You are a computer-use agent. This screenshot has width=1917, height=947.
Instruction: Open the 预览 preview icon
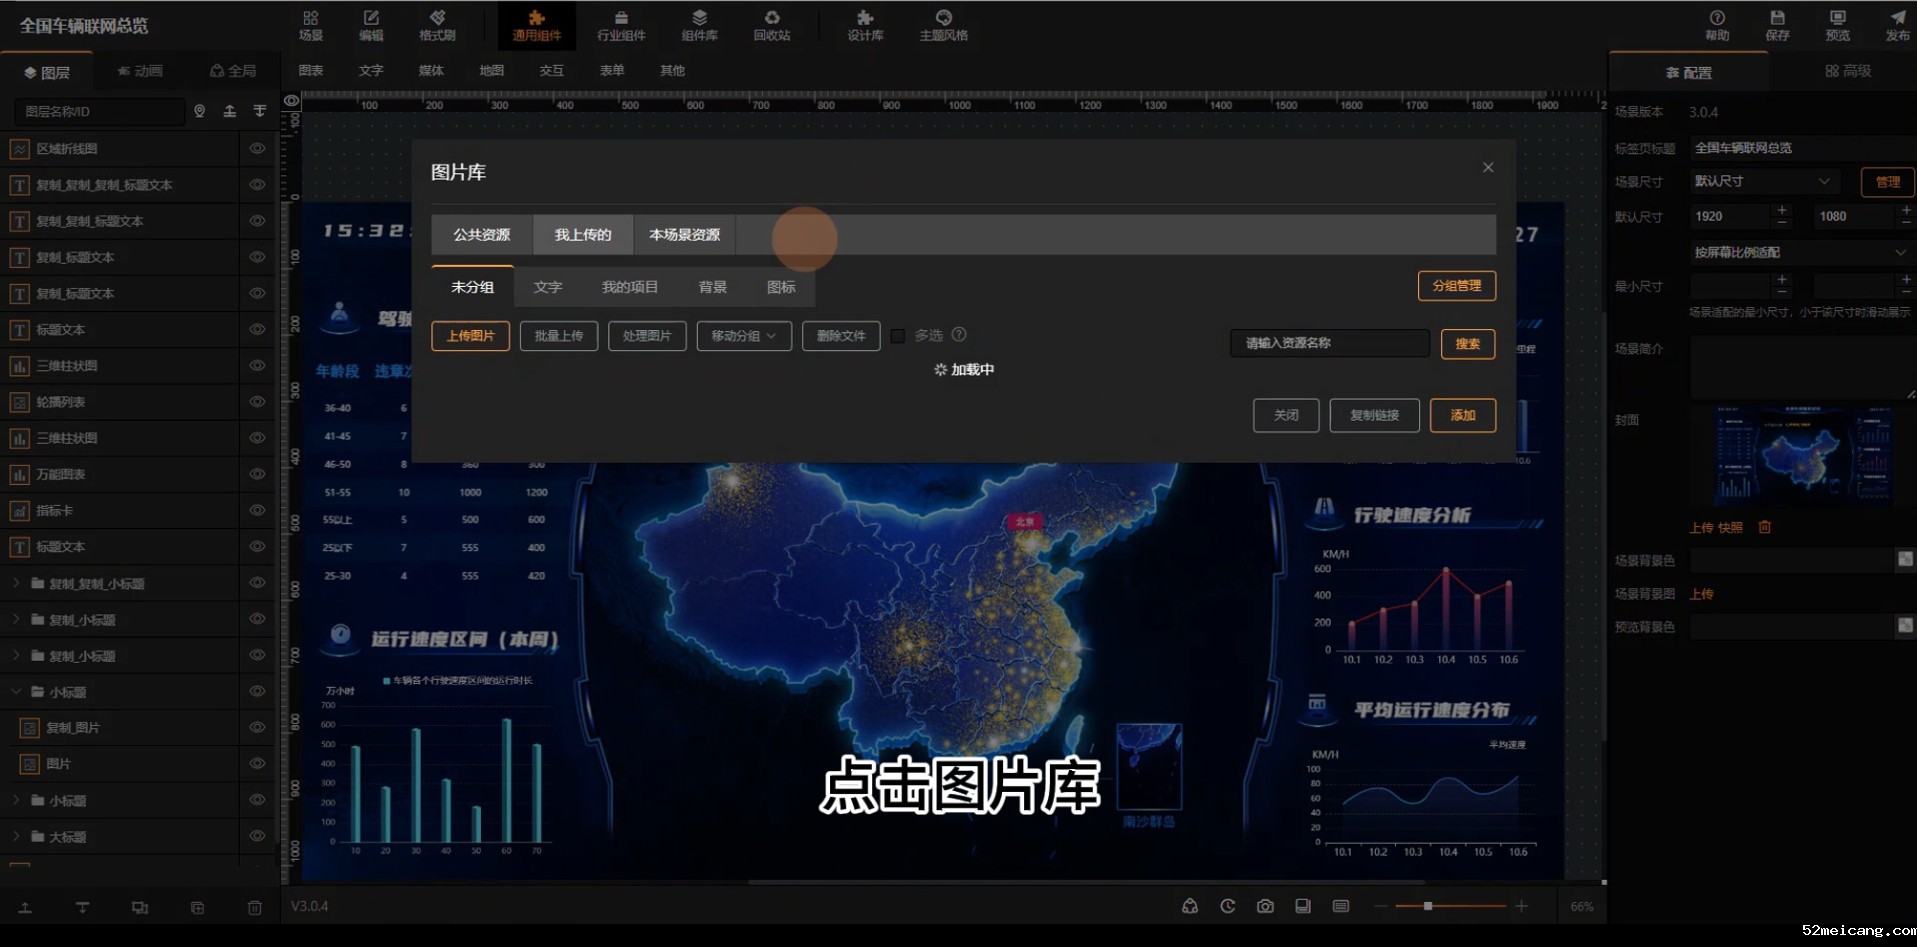(1837, 24)
